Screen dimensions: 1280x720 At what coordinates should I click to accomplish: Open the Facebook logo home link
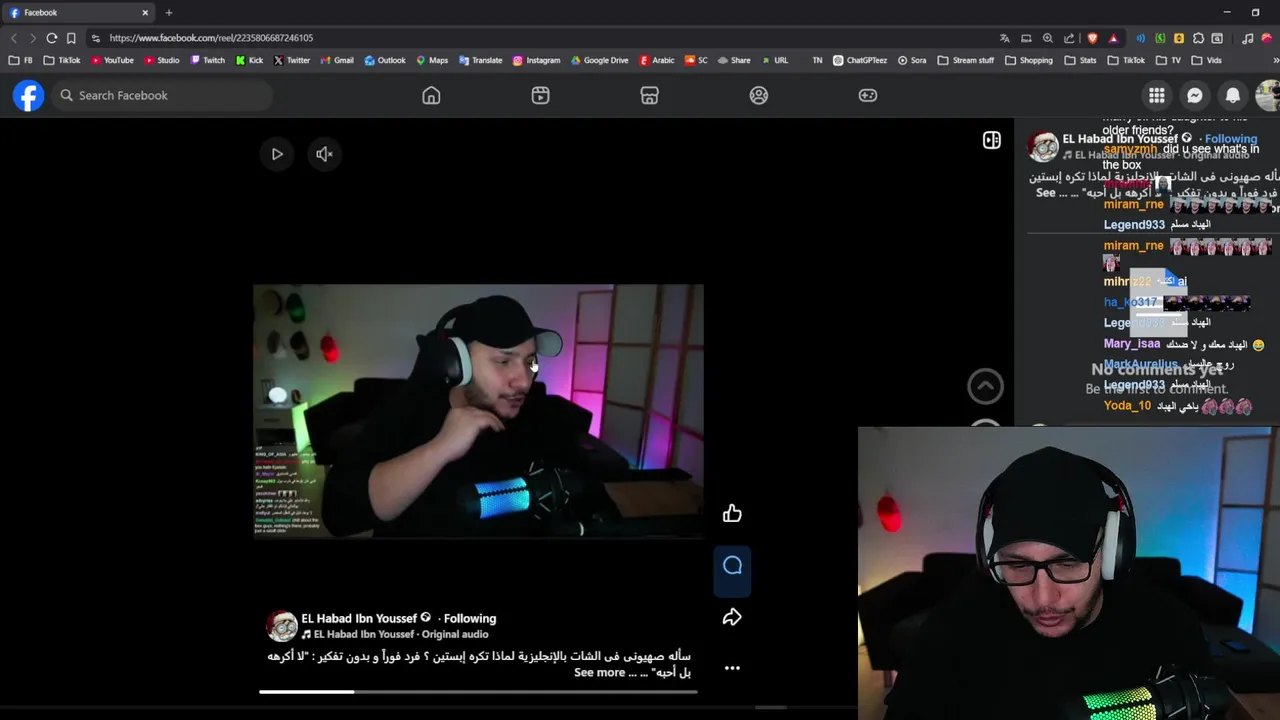pyautogui.click(x=28, y=95)
